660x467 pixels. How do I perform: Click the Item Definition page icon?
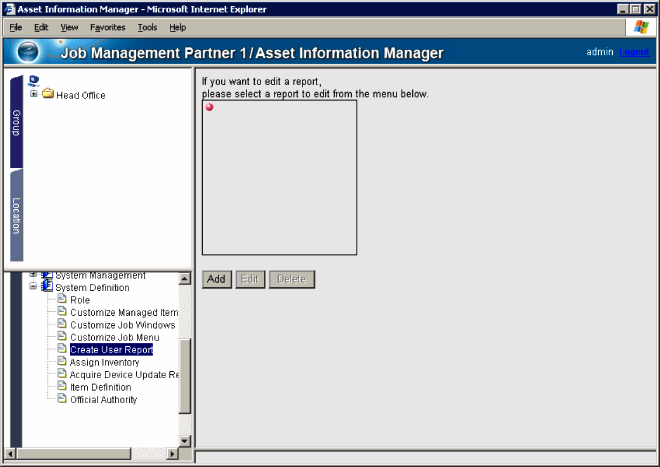62,386
